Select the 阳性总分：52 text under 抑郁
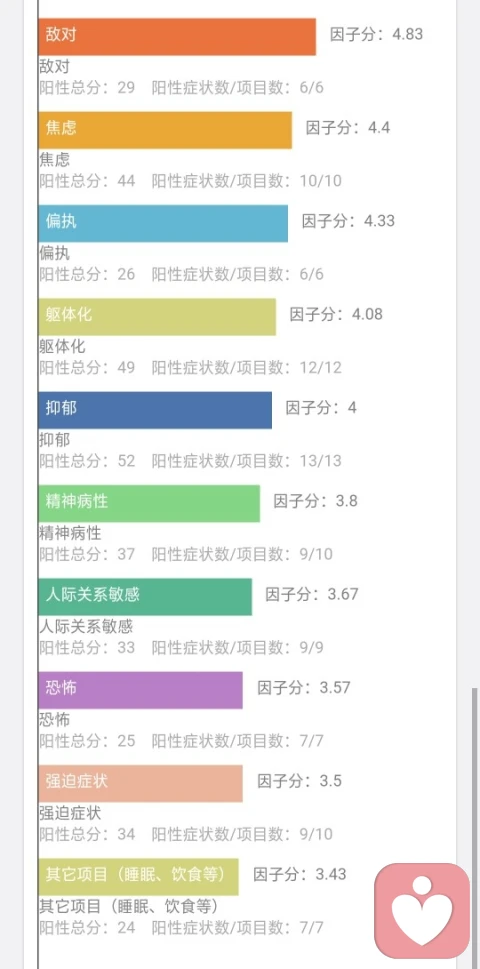The image size is (480, 969). (x=87, y=461)
